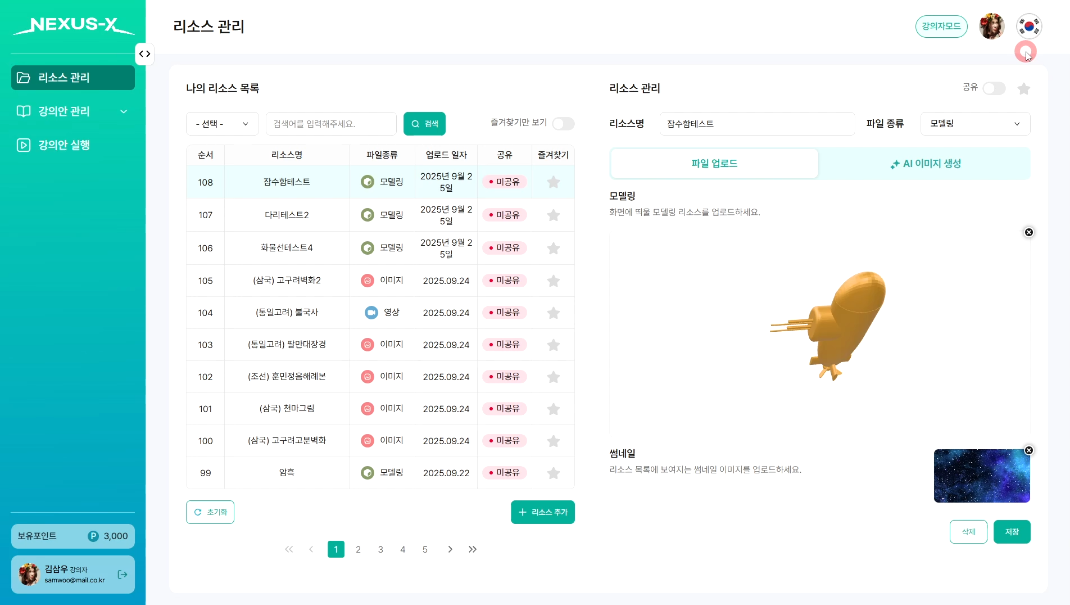The image size is (1070, 605).
Task: Go to previous page with left chevron
Action: click(x=311, y=550)
